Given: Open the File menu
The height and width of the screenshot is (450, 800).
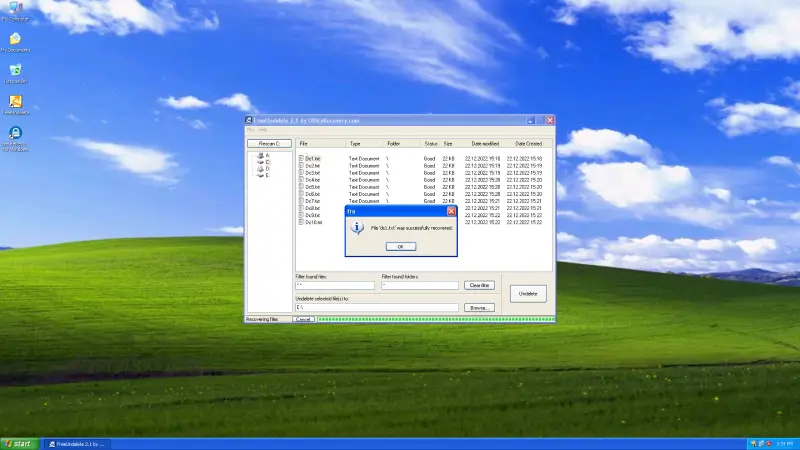Looking at the screenshot, I should [x=250, y=130].
